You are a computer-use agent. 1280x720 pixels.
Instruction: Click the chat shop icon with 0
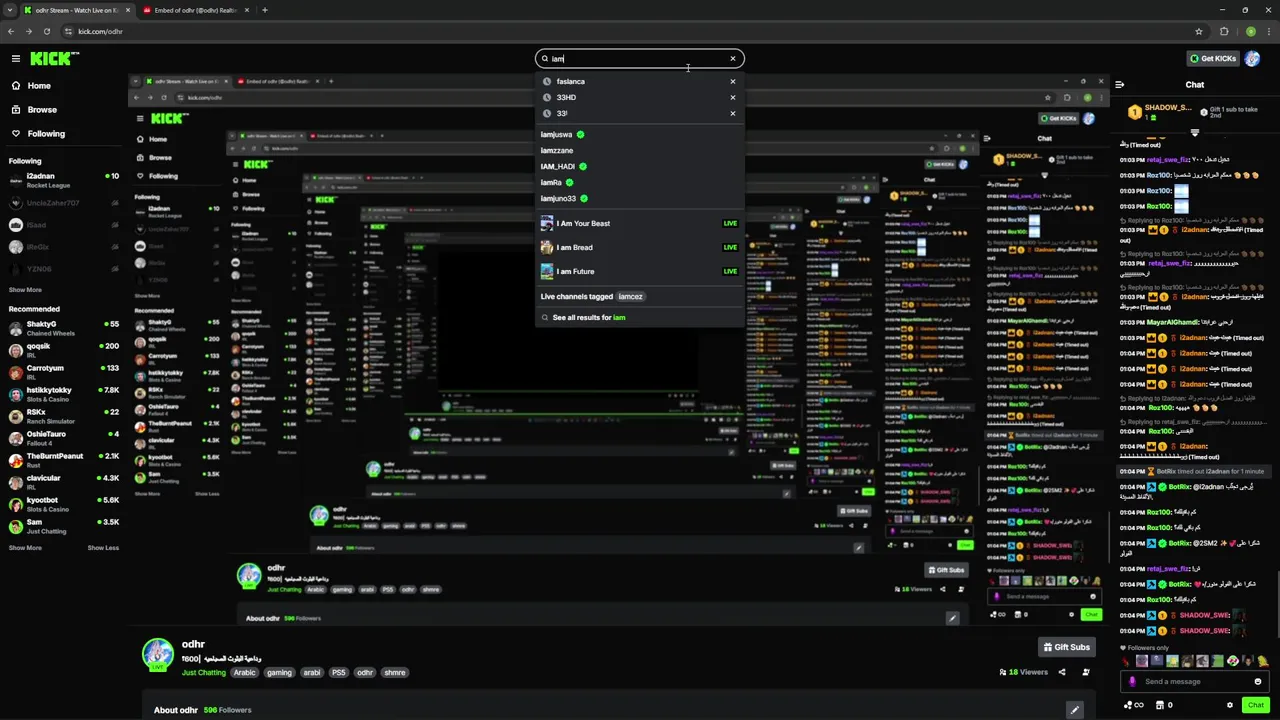coord(1164,705)
